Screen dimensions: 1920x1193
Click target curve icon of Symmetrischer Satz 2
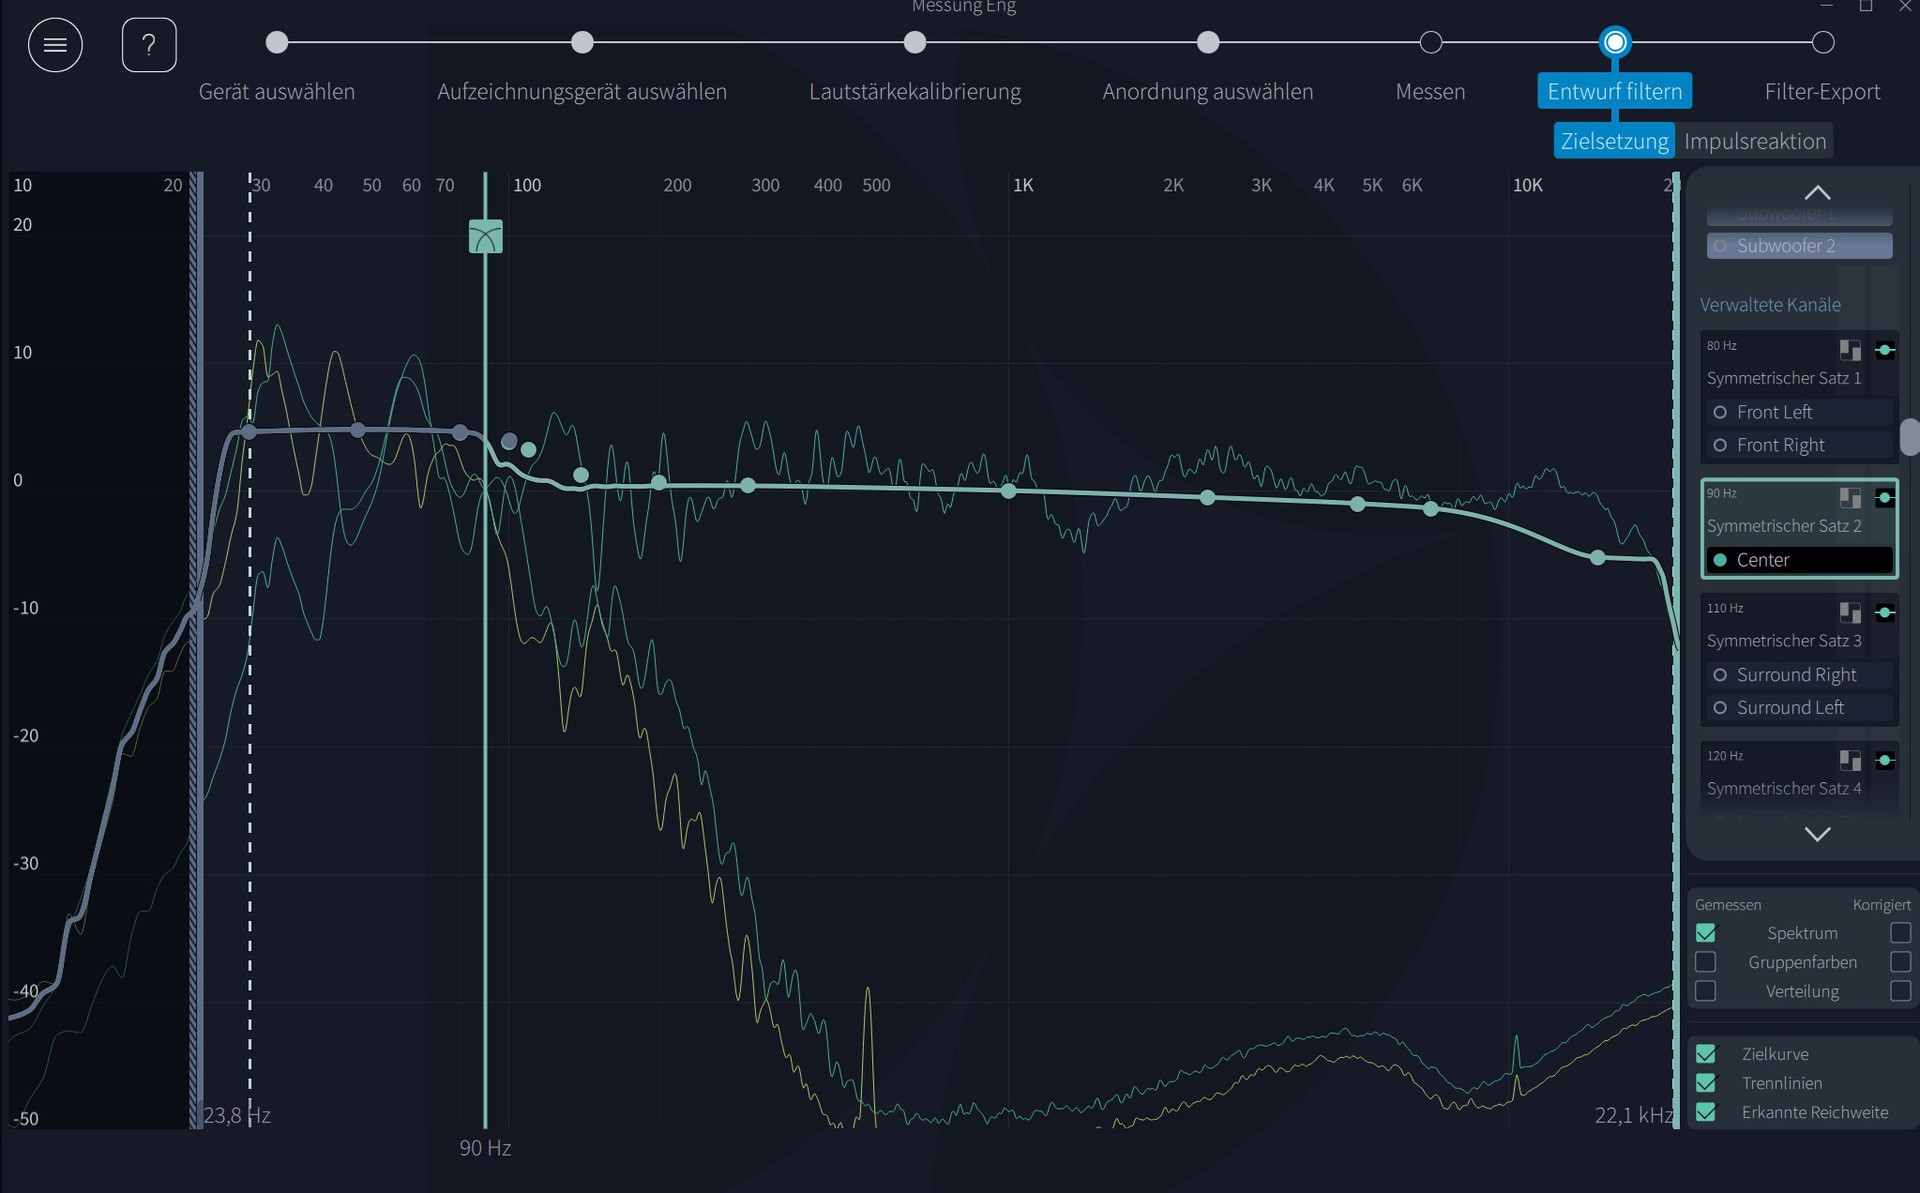(1885, 497)
